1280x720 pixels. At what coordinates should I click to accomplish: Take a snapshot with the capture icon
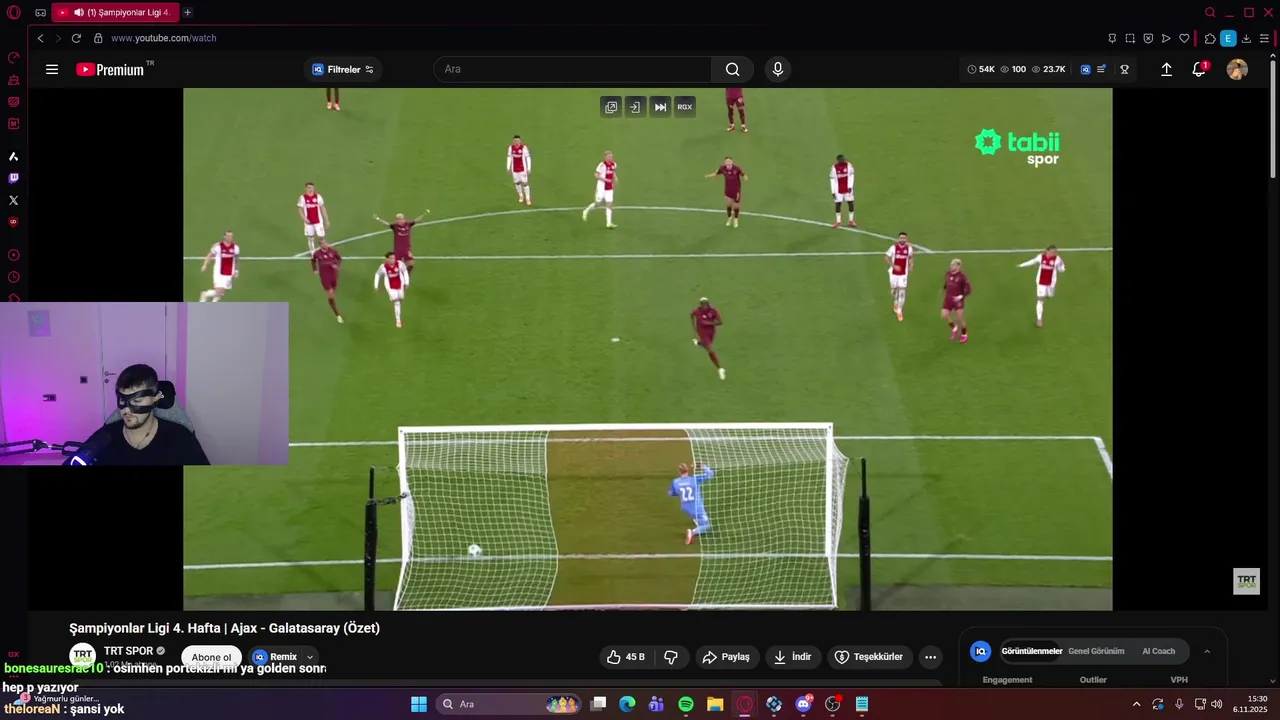(1130, 38)
